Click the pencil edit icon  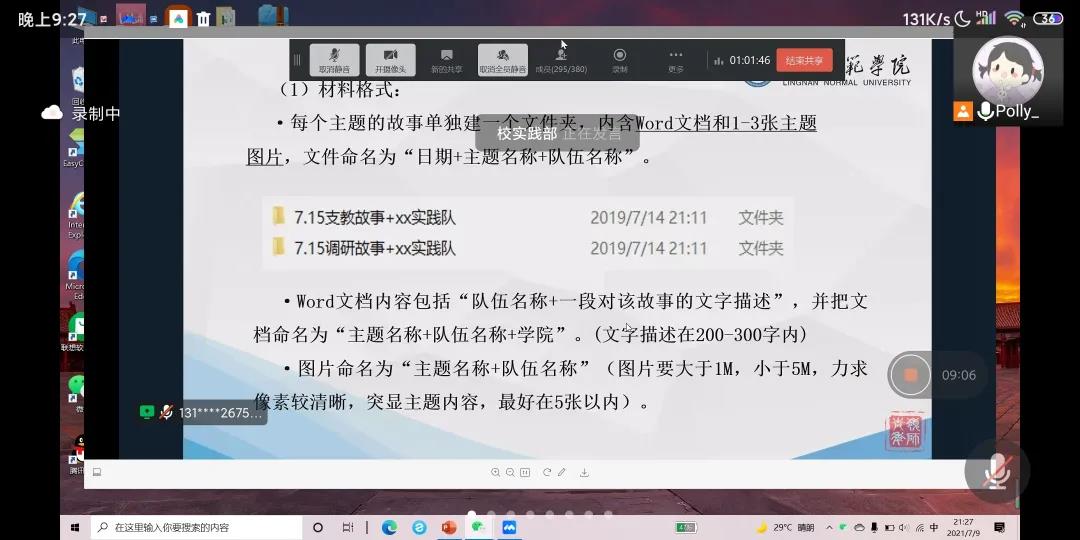click(x=562, y=473)
